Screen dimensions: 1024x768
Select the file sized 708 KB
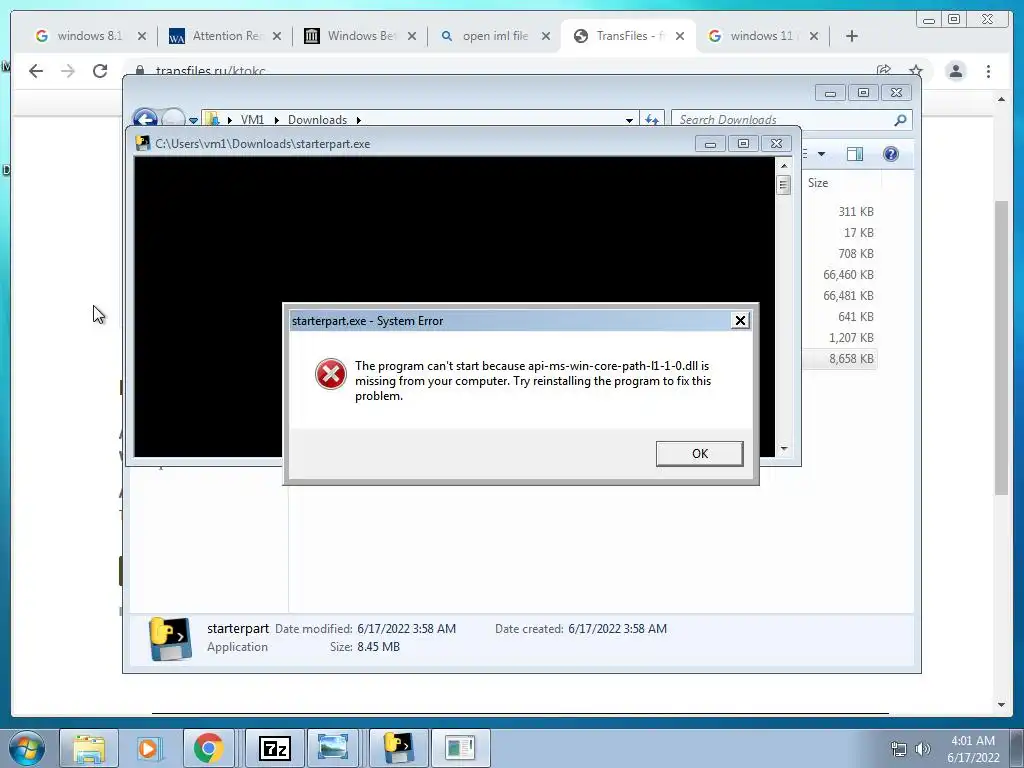tap(856, 253)
